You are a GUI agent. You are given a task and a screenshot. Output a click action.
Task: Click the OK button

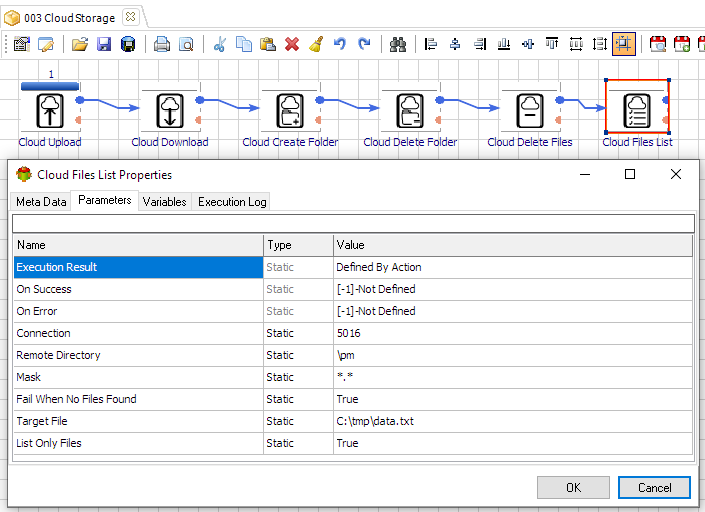click(x=573, y=488)
